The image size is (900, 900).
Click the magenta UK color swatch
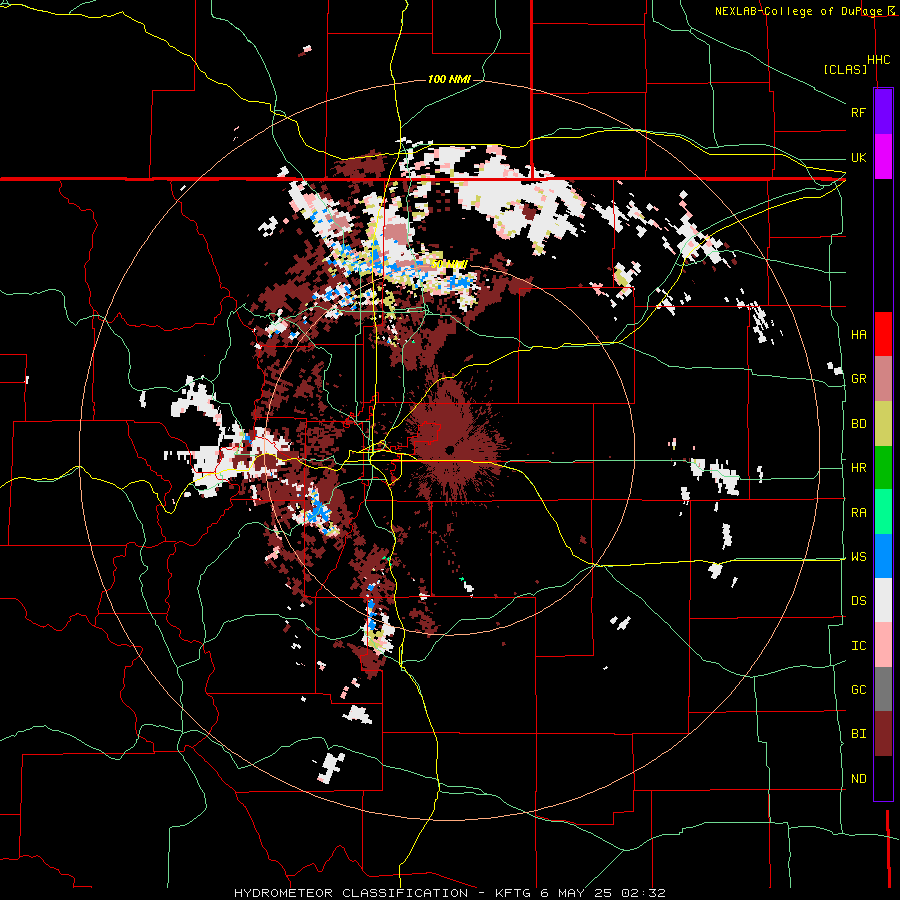(883, 157)
